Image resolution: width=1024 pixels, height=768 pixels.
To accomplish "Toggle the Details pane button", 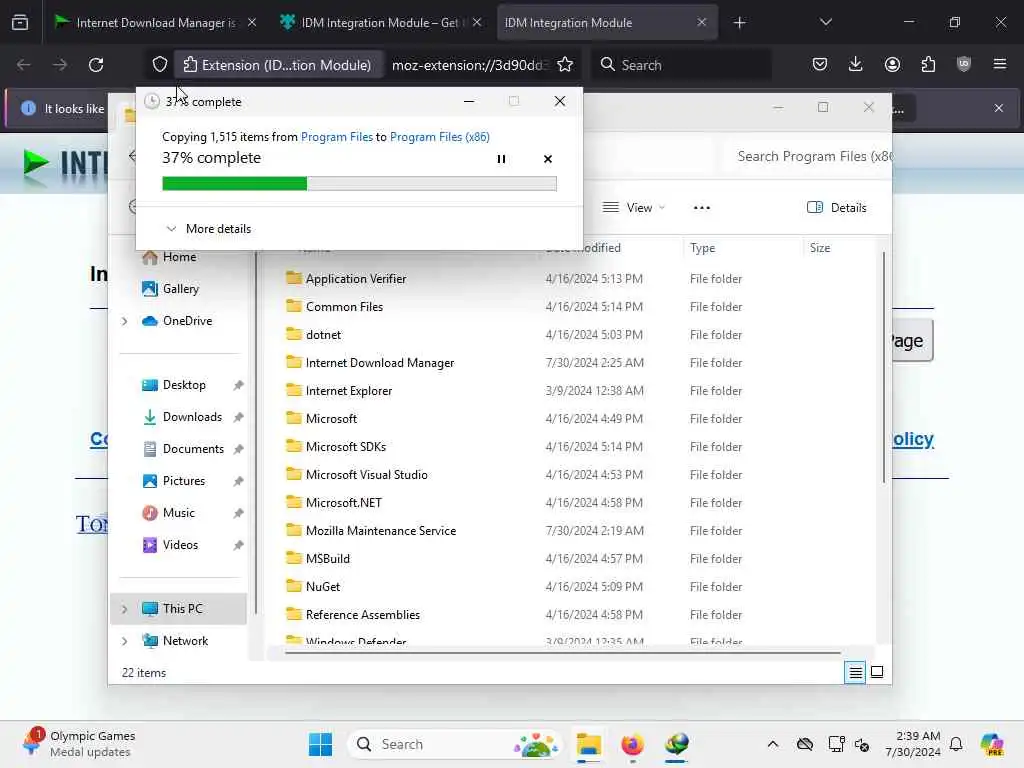I will [837, 208].
